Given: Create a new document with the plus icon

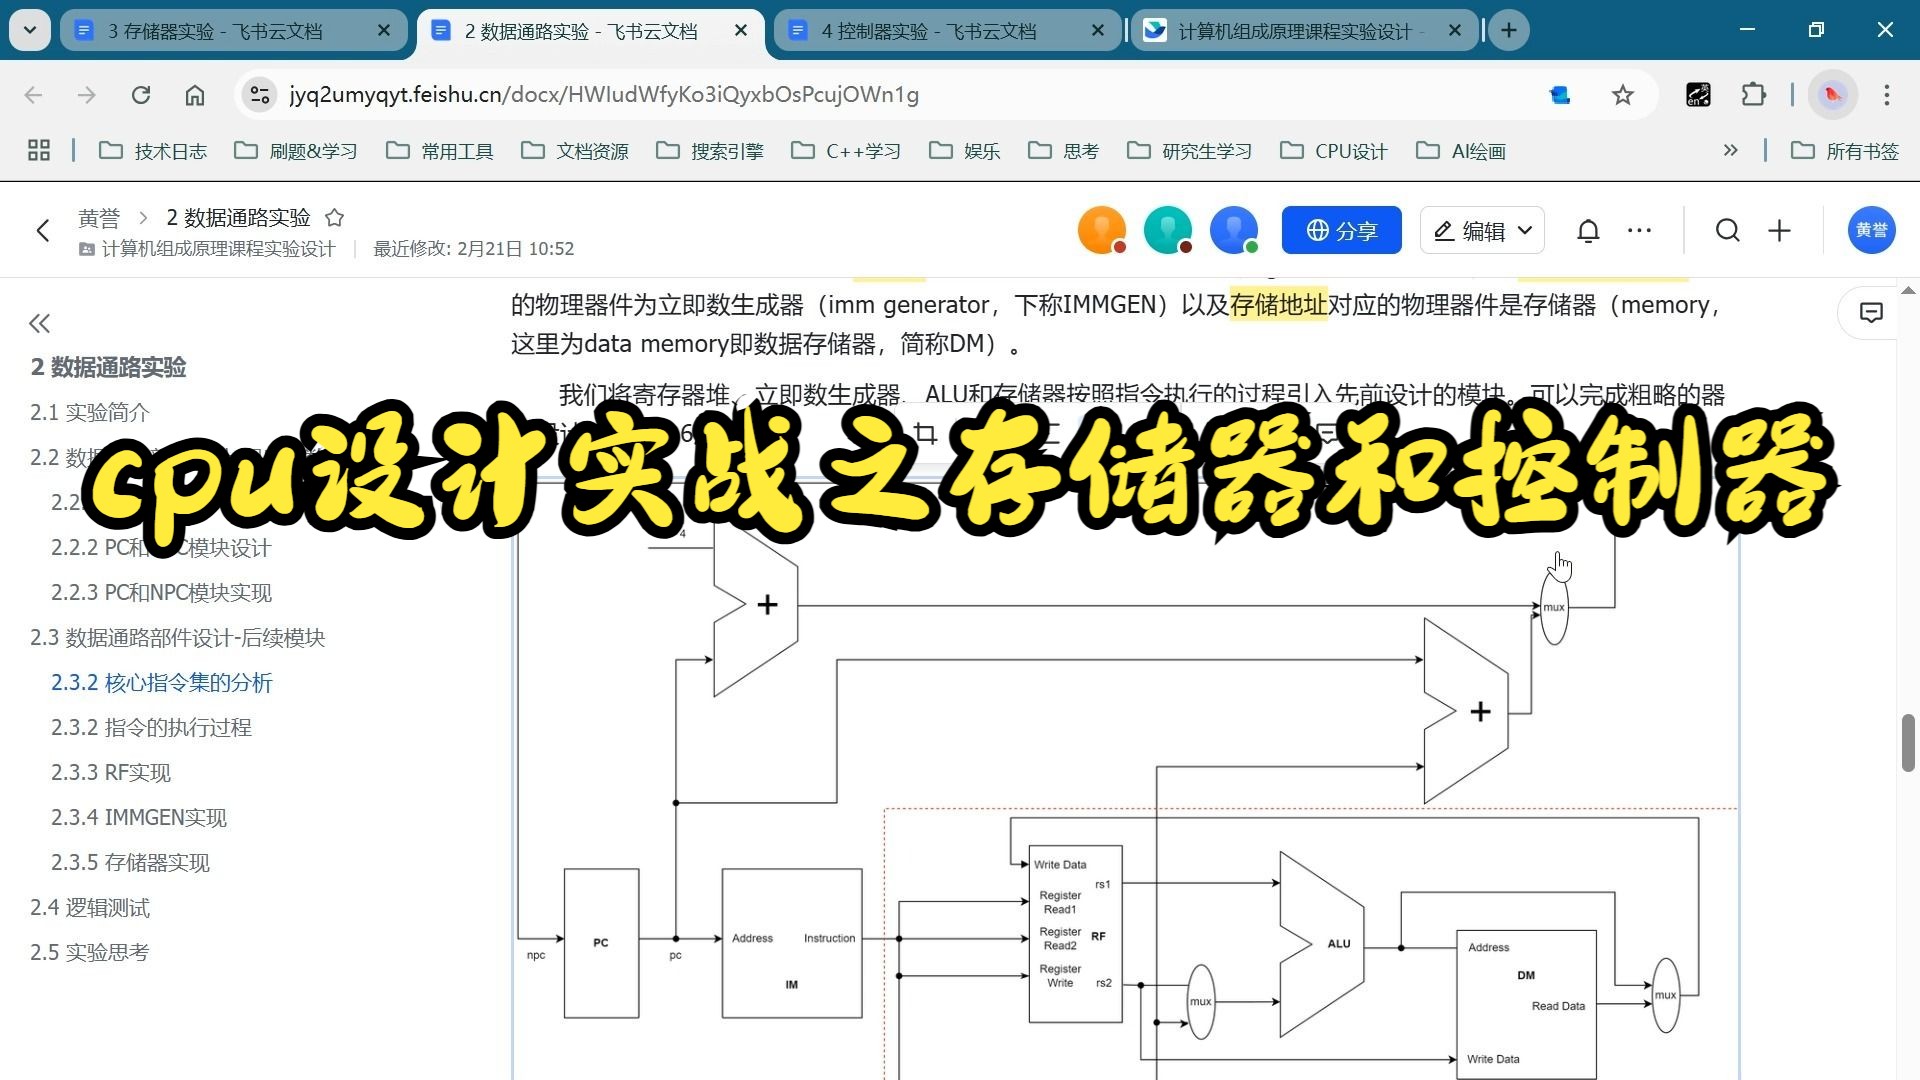Looking at the screenshot, I should [1779, 230].
